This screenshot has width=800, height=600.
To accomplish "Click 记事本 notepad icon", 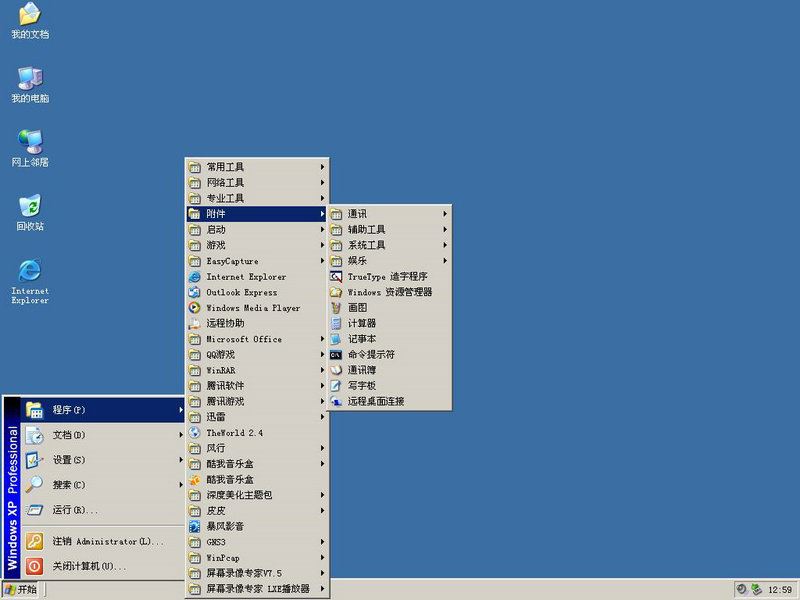I will (336, 339).
